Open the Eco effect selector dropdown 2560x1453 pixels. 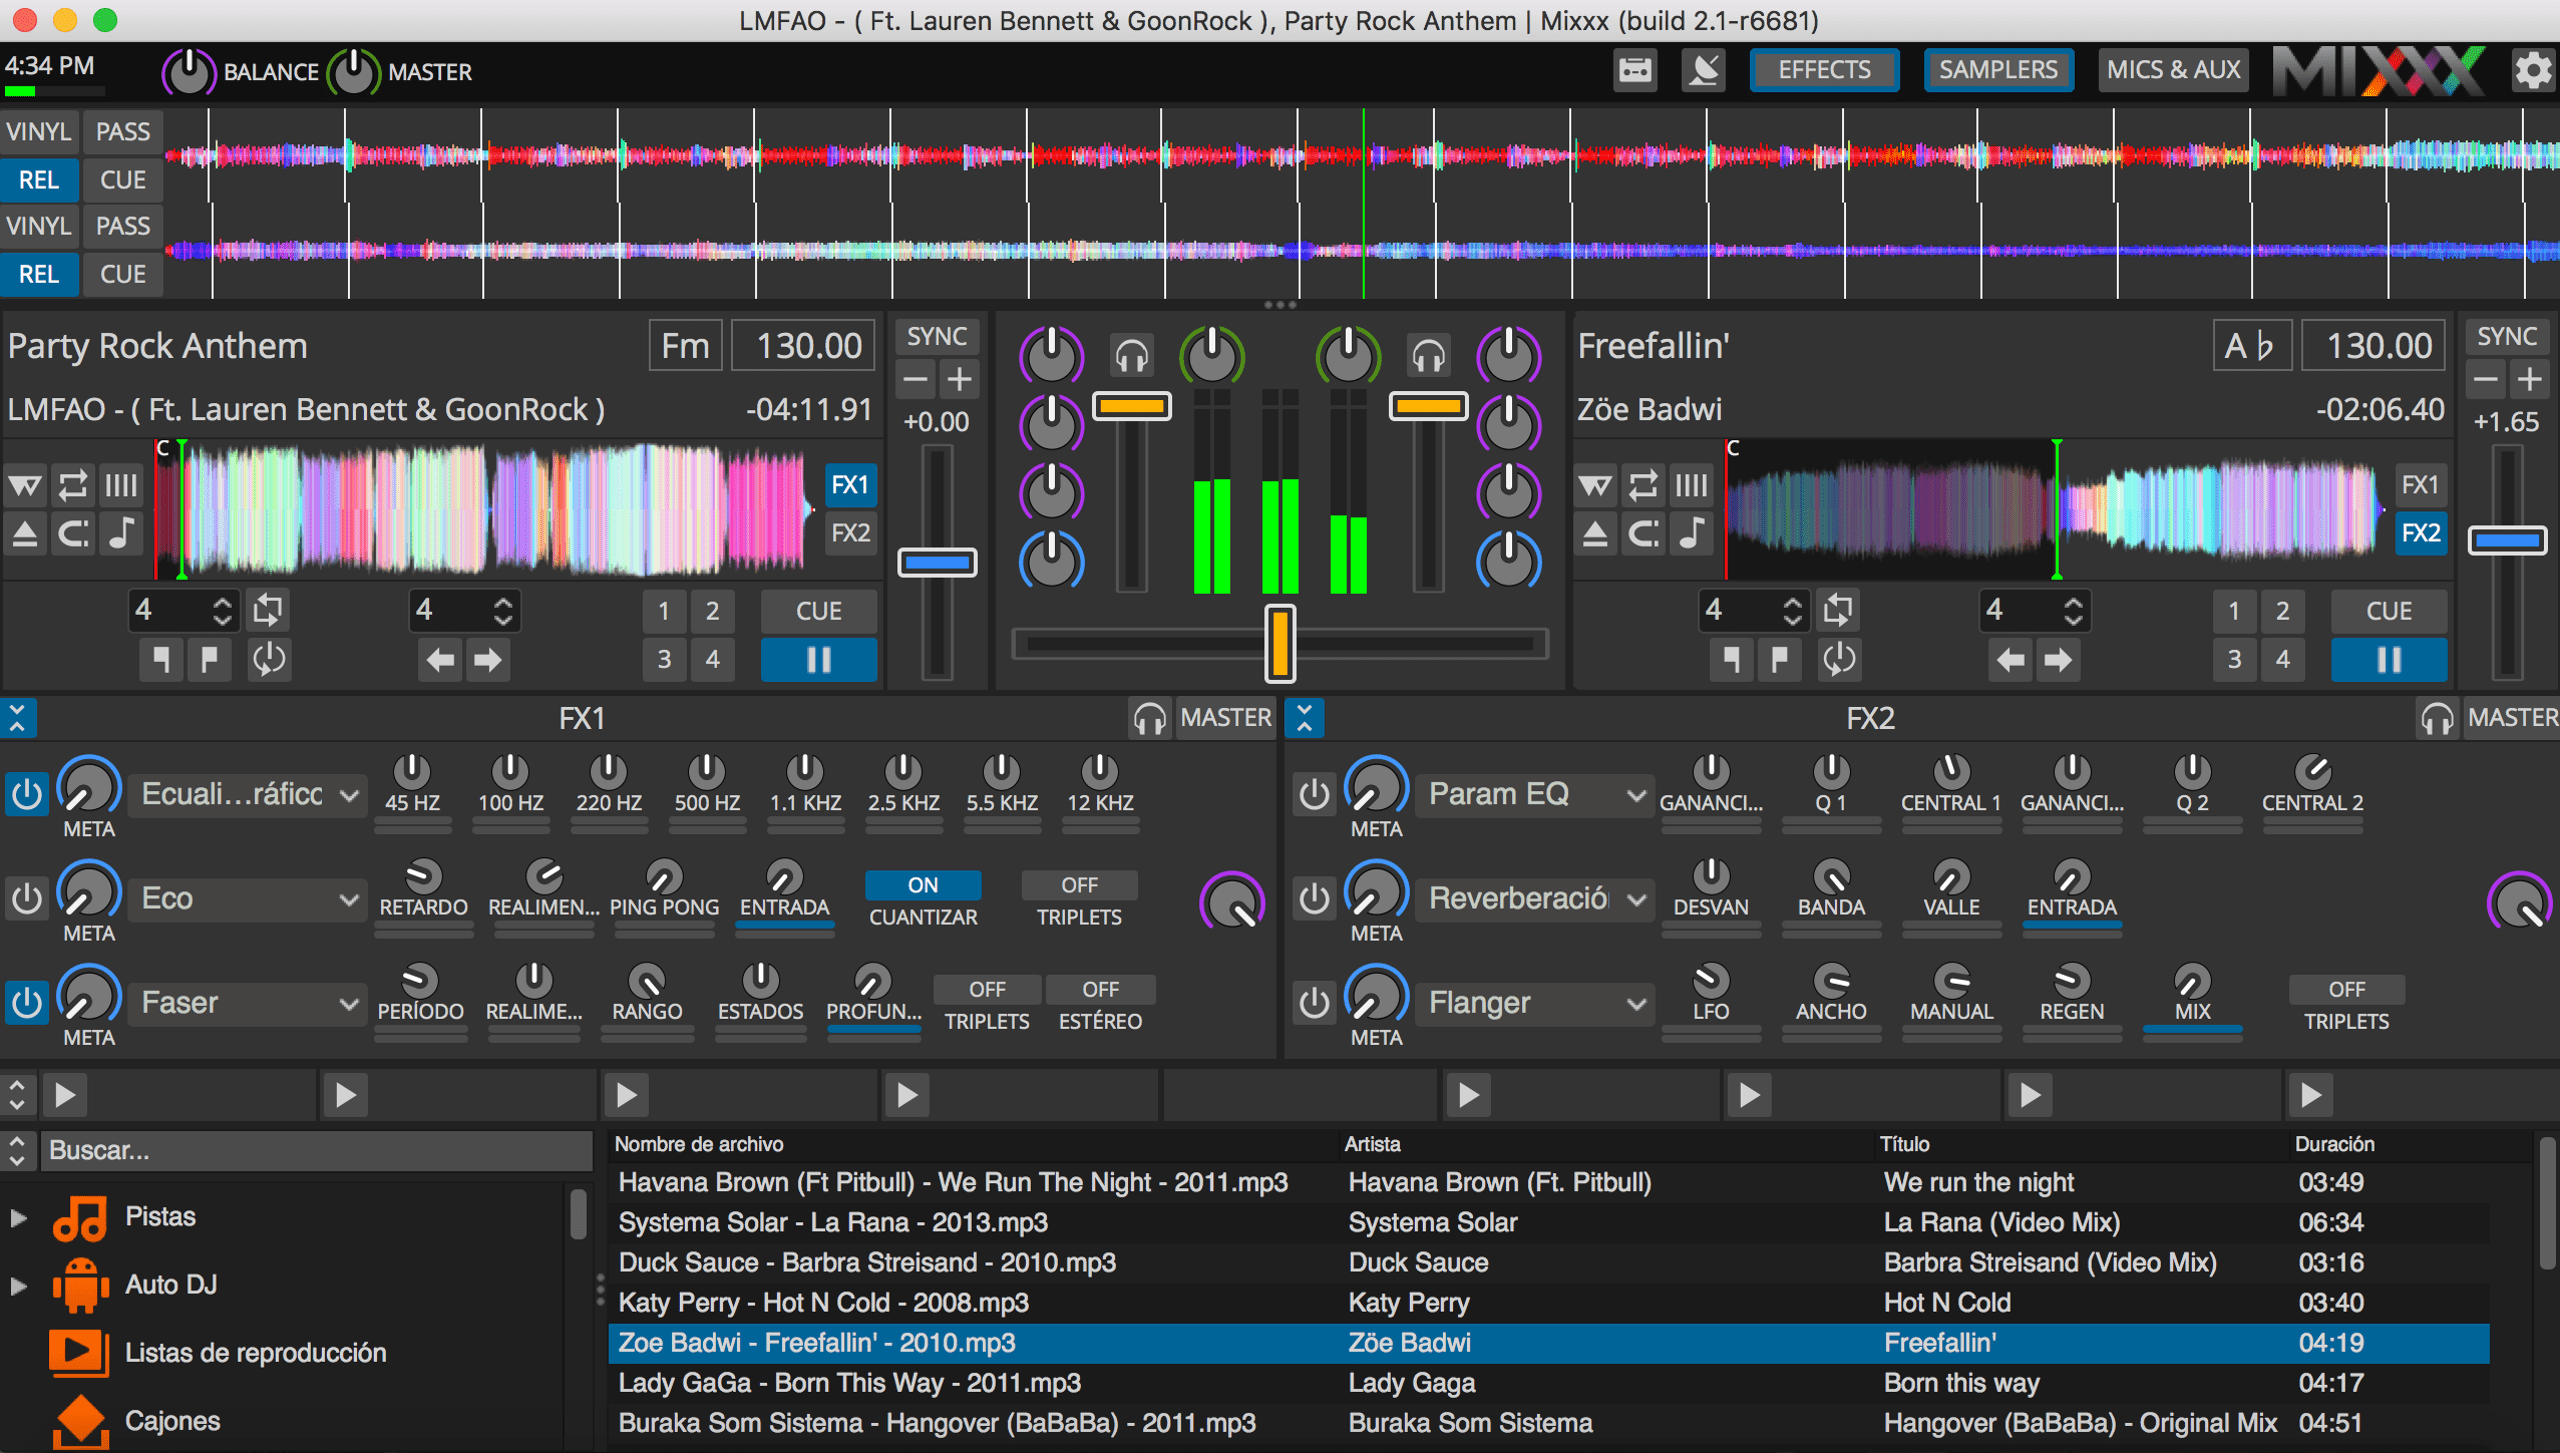tap(248, 899)
